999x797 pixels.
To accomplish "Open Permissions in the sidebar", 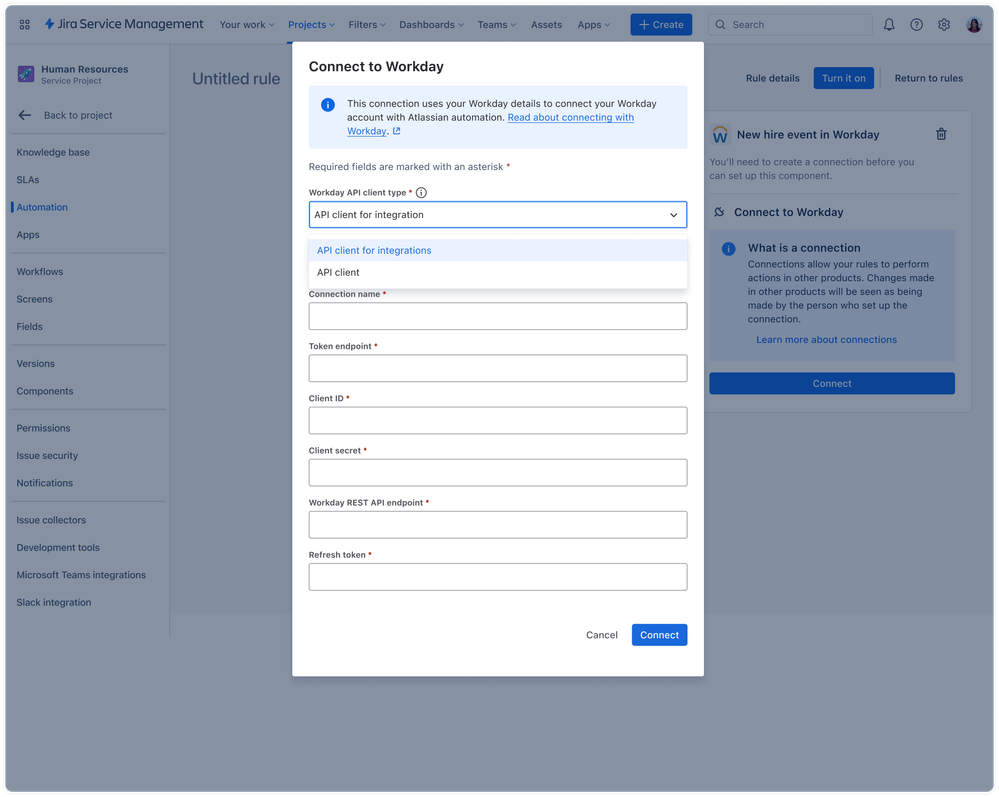I will [43, 428].
